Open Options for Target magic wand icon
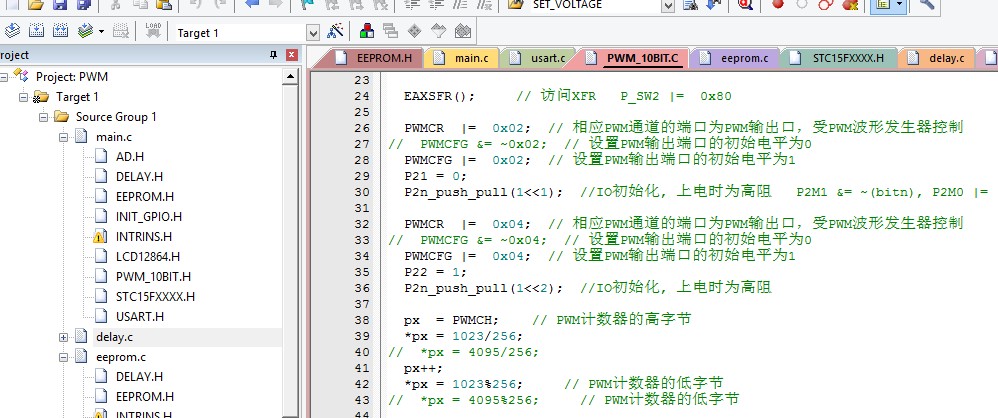Image resolution: width=998 pixels, height=418 pixels. coord(335,31)
